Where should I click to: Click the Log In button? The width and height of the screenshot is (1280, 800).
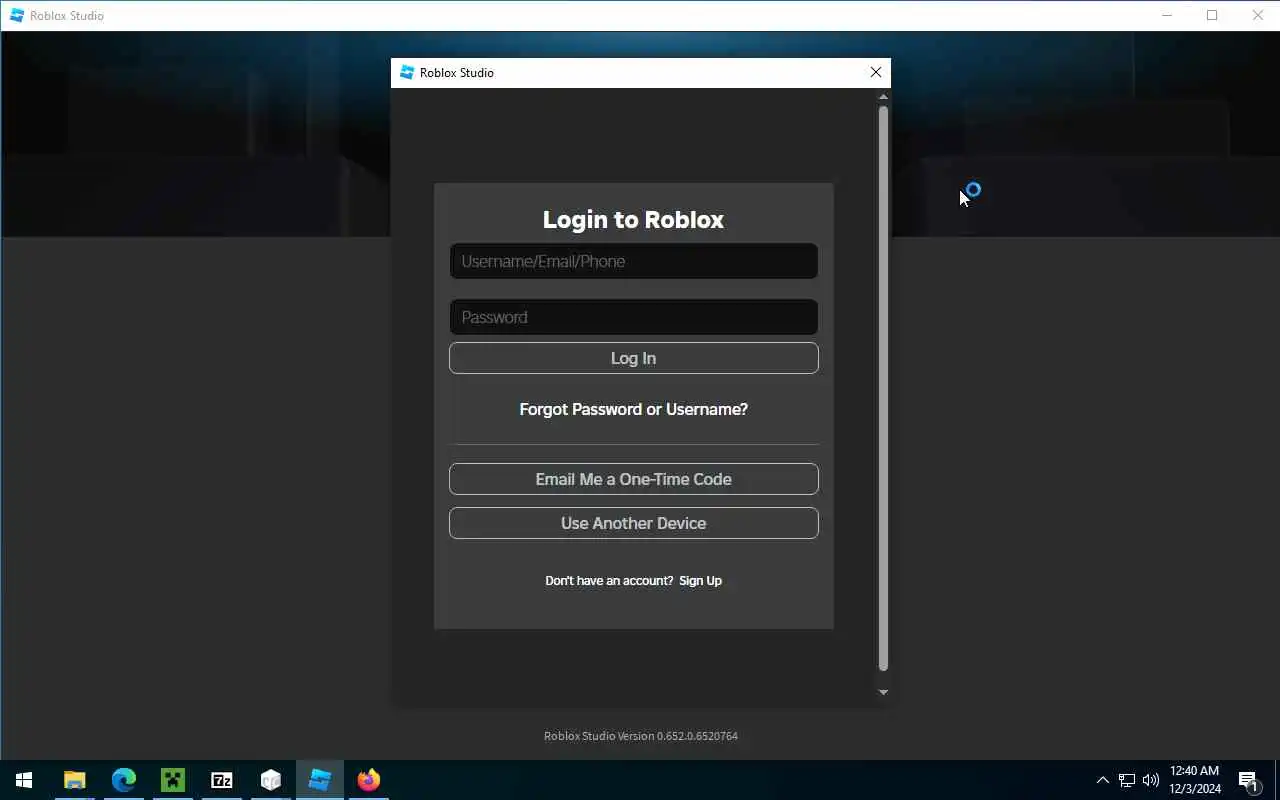[x=633, y=358]
